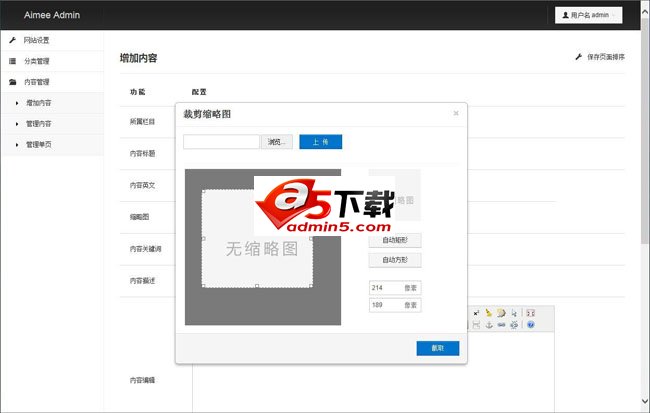Click the 内容英文 row label
The width and height of the screenshot is (650, 413).
pyautogui.click(x=142, y=185)
